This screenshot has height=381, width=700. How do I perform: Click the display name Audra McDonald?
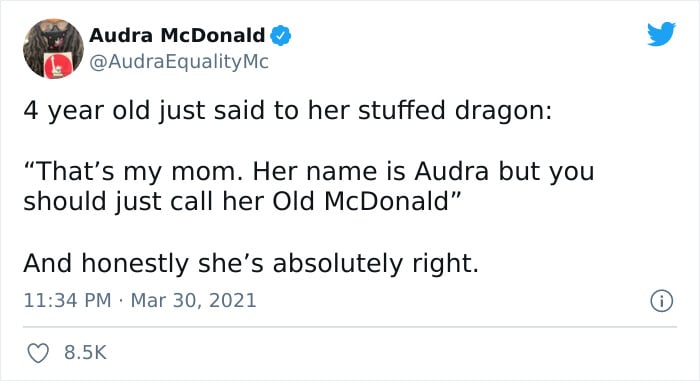click(177, 35)
